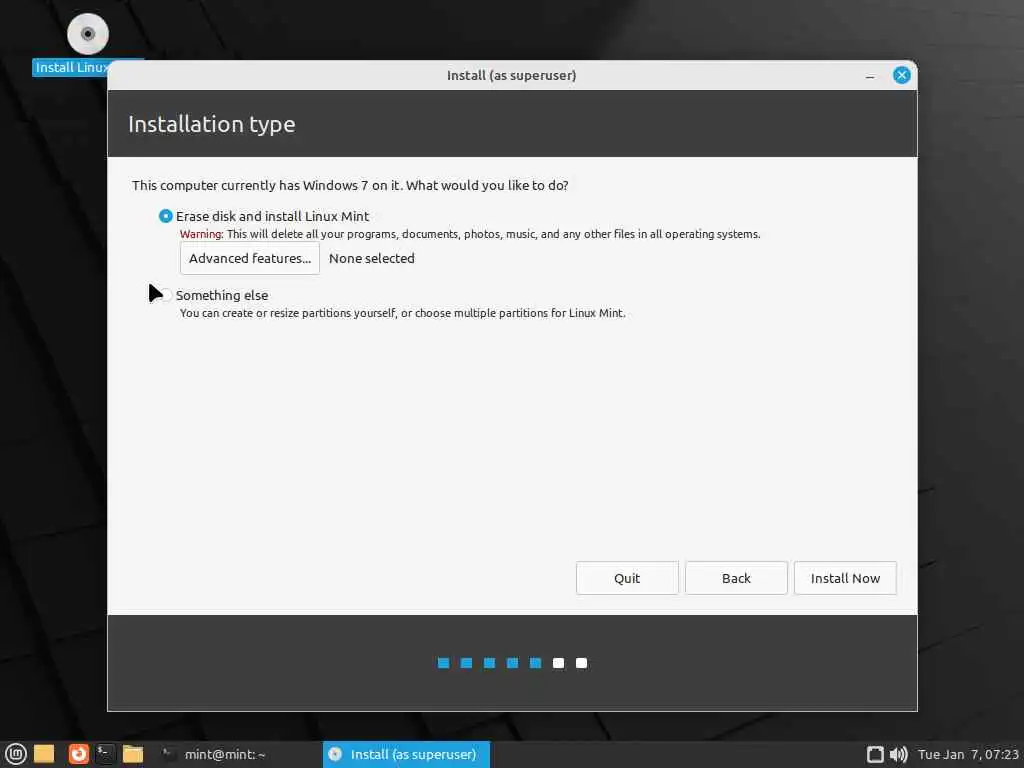Switch to mint@mint terminal window
Viewport: 1024px width, 768px height.
(x=214, y=754)
